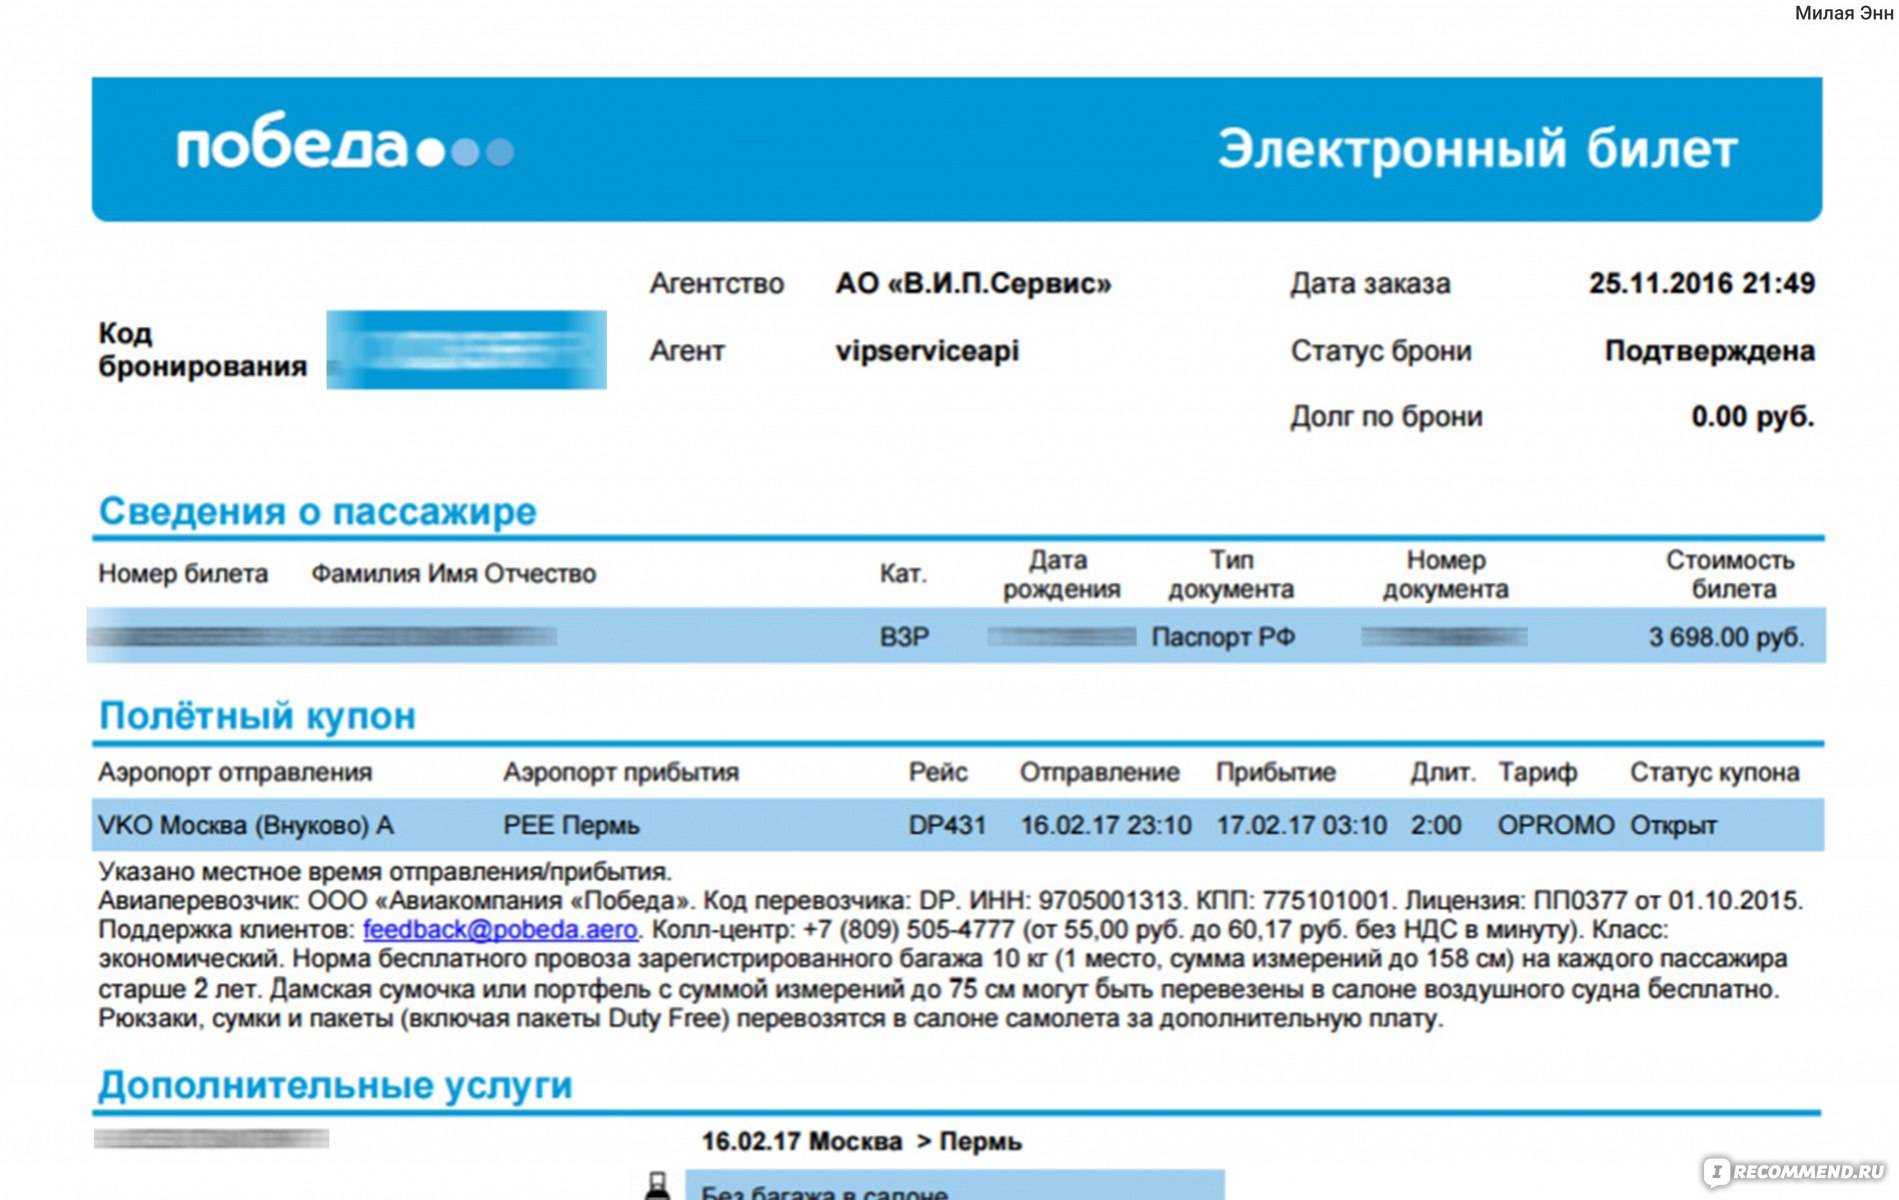Click the feedback@pobeda.aero email link

[x=500, y=930]
